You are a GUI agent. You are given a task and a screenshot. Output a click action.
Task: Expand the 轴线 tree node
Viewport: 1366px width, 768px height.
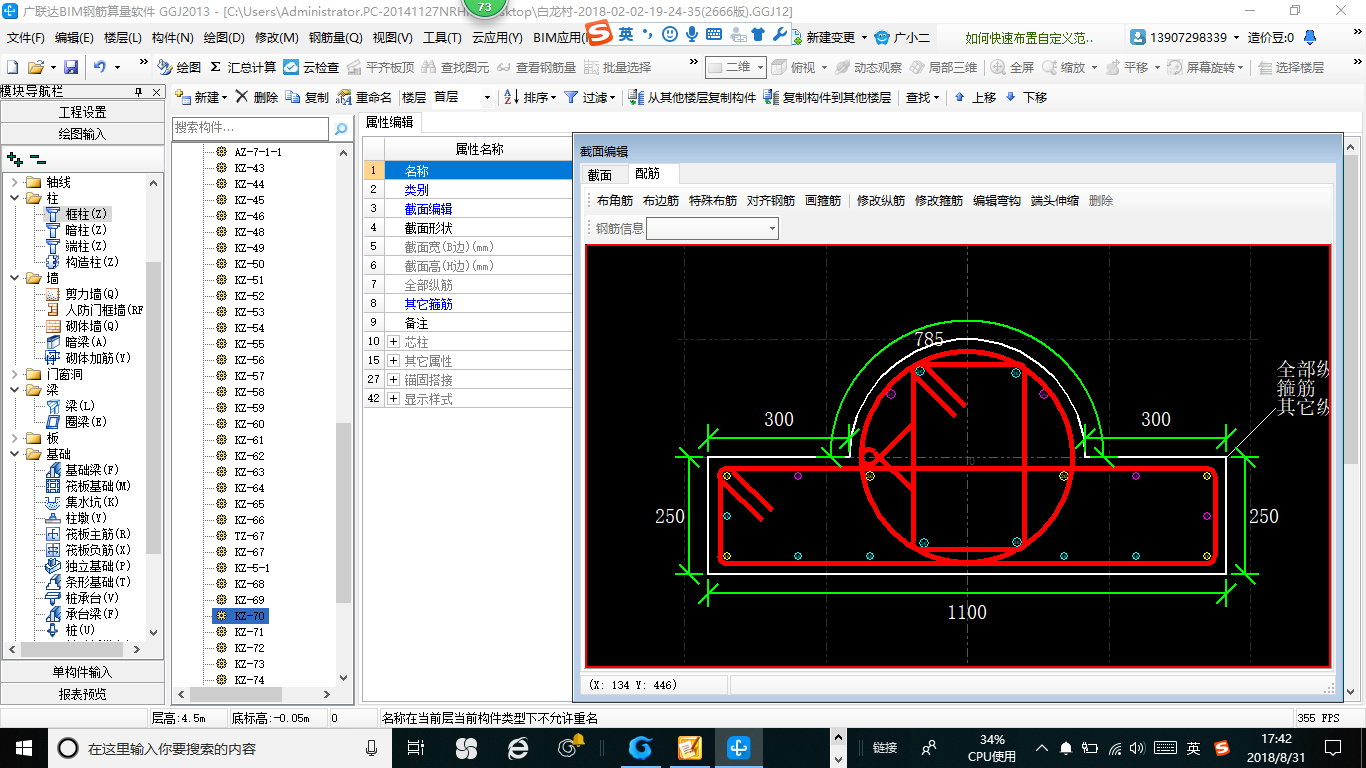point(14,182)
